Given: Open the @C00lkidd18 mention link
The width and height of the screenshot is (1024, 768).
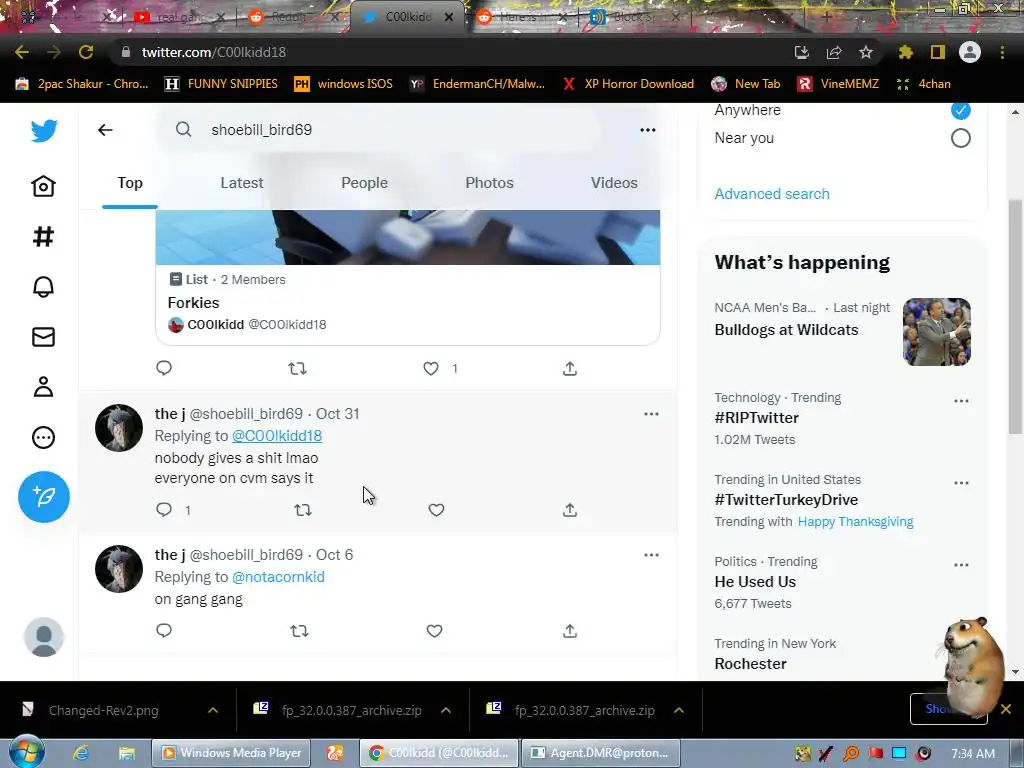Looking at the screenshot, I should (x=277, y=436).
